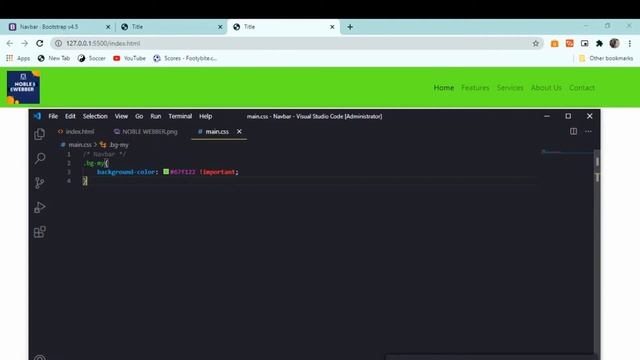Click the orange extension icon in toolbar

tap(554, 43)
